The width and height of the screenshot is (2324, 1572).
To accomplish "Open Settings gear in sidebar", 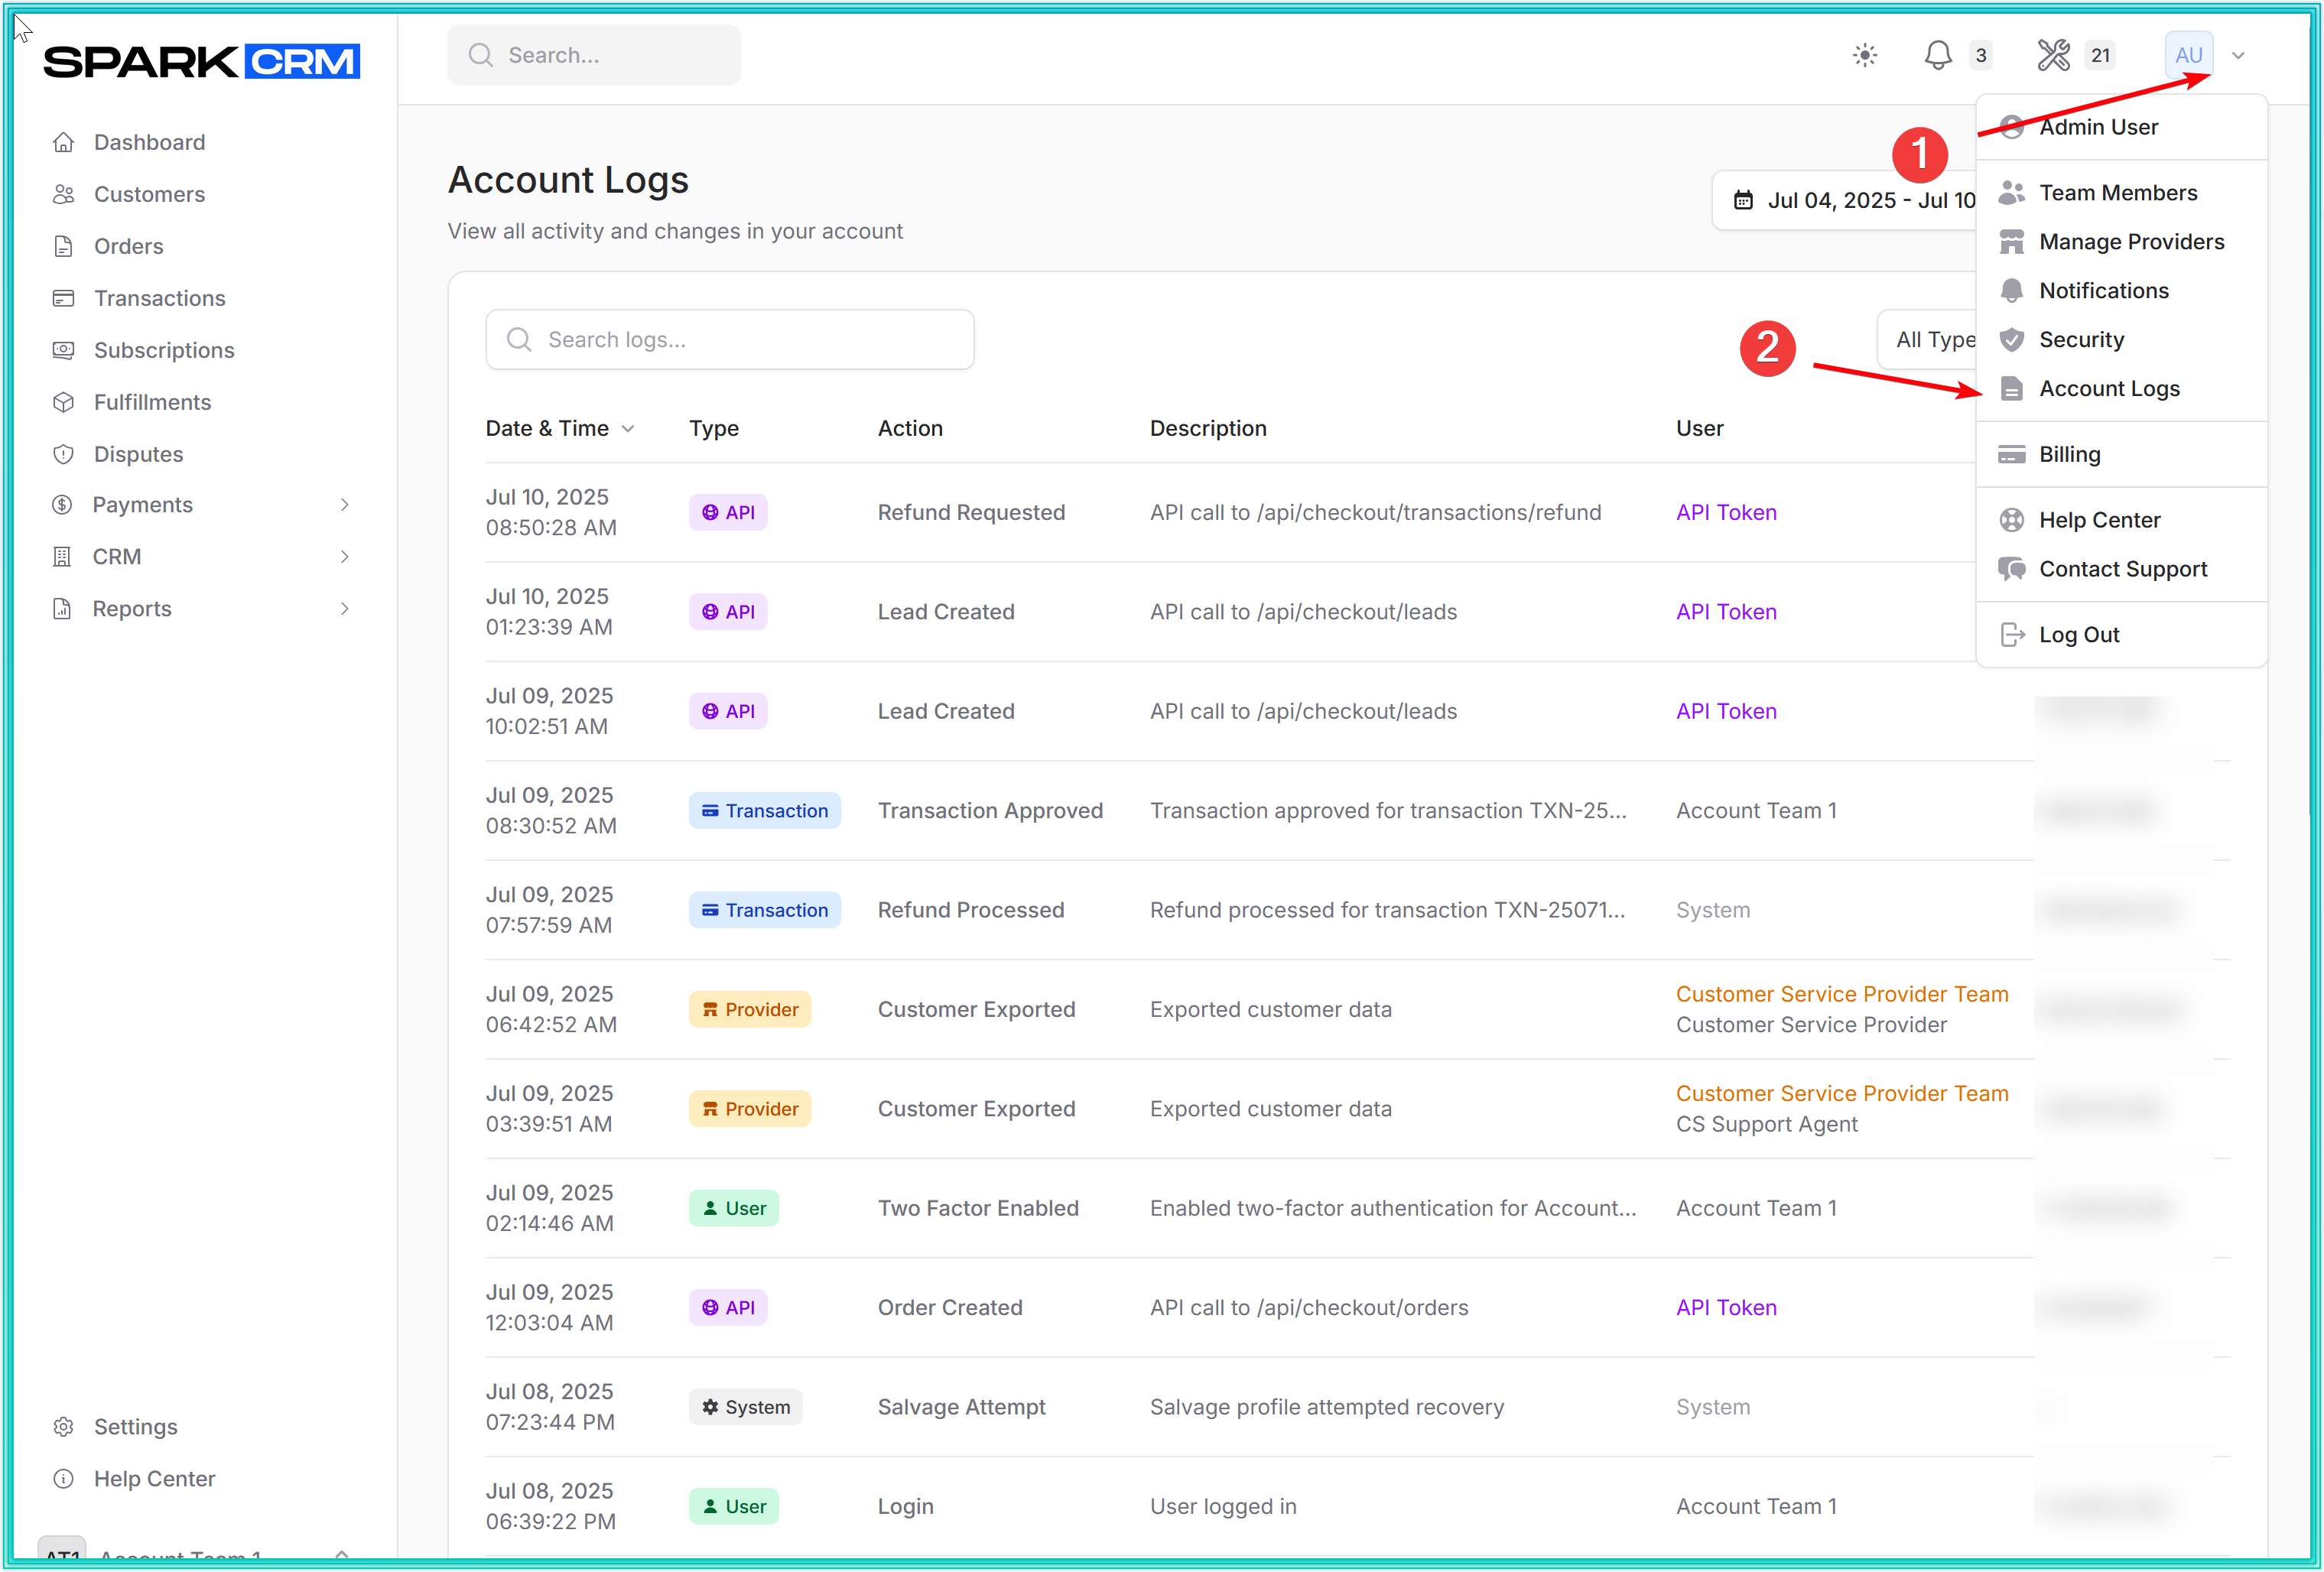I will 64,1426.
